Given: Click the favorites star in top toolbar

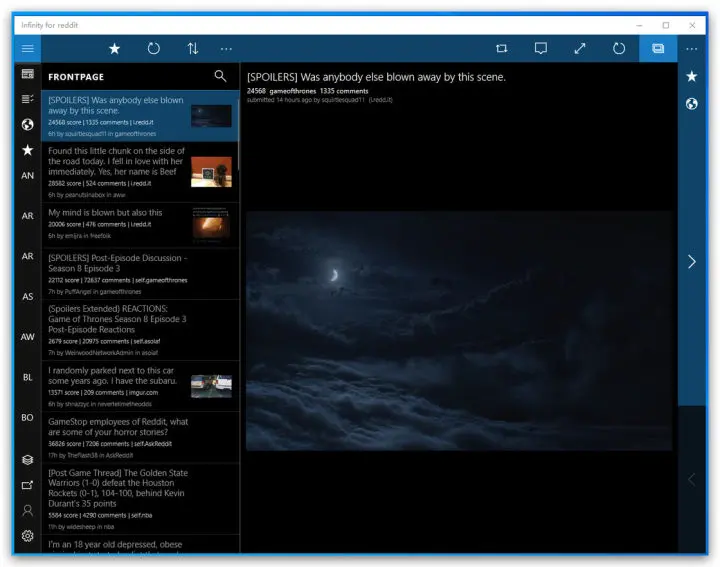Looking at the screenshot, I should point(114,49).
